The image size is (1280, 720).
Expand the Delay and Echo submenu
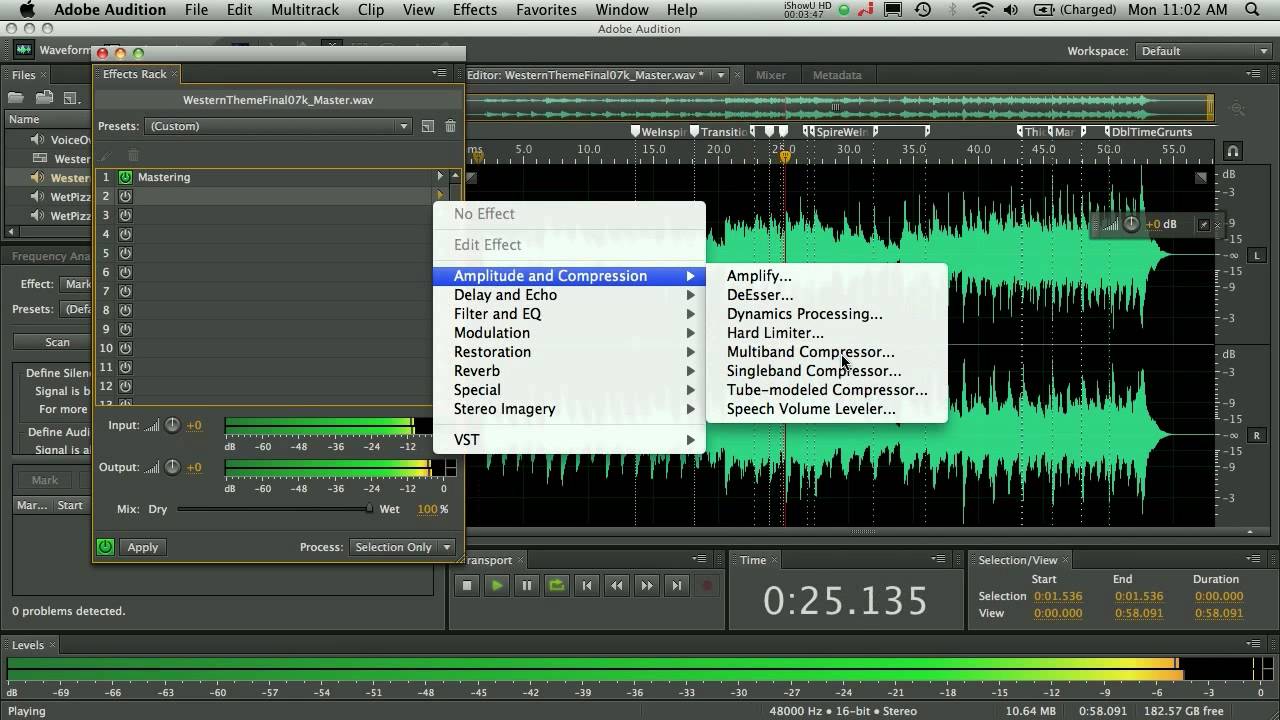tap(569, 295)
